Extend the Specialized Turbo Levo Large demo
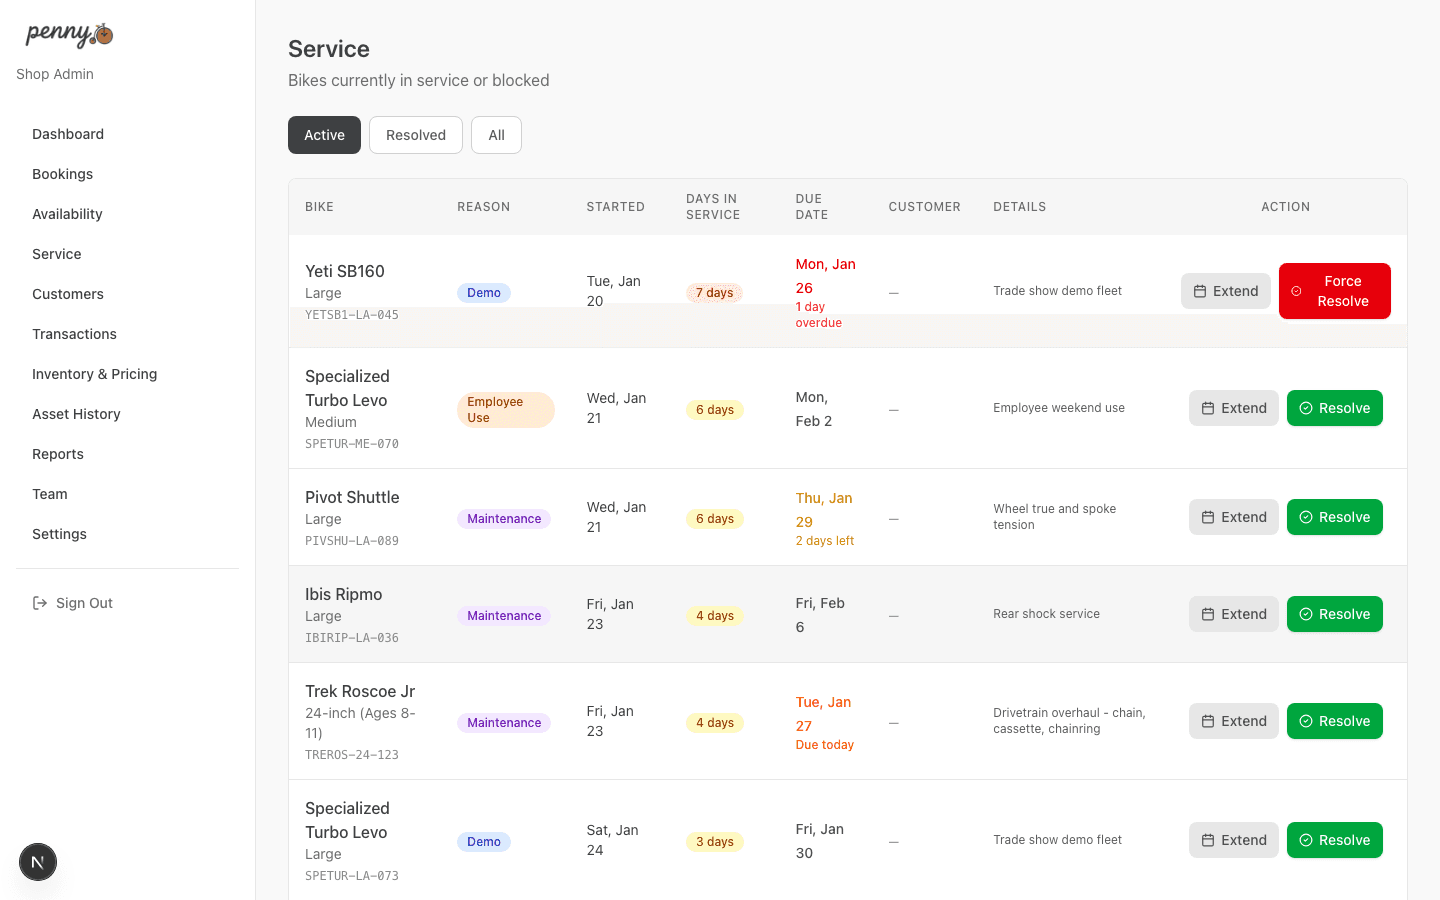Screen dimensions: 1440x900 [x=1233, y=840]
